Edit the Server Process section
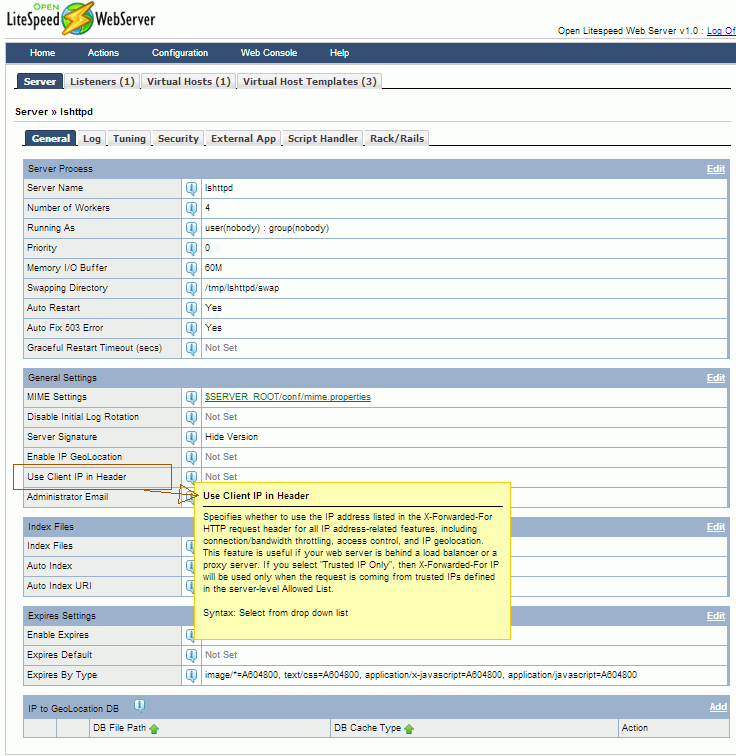Image resolution: width=736 pixels, height=756 pixels. click(x=716, y=169)
